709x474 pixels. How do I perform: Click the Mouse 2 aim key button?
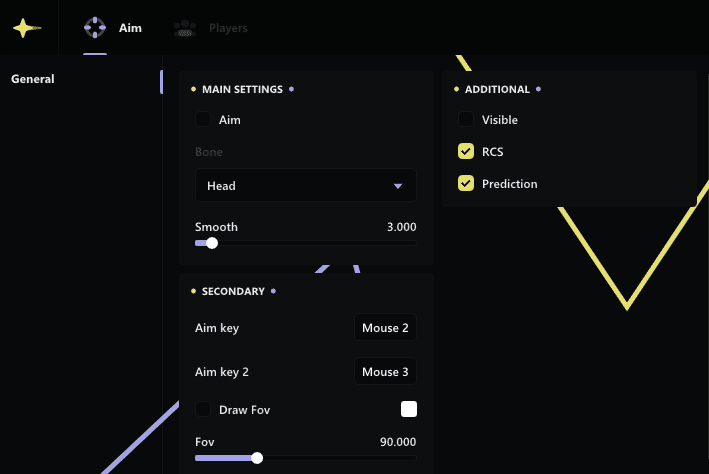tap(386, 328)
